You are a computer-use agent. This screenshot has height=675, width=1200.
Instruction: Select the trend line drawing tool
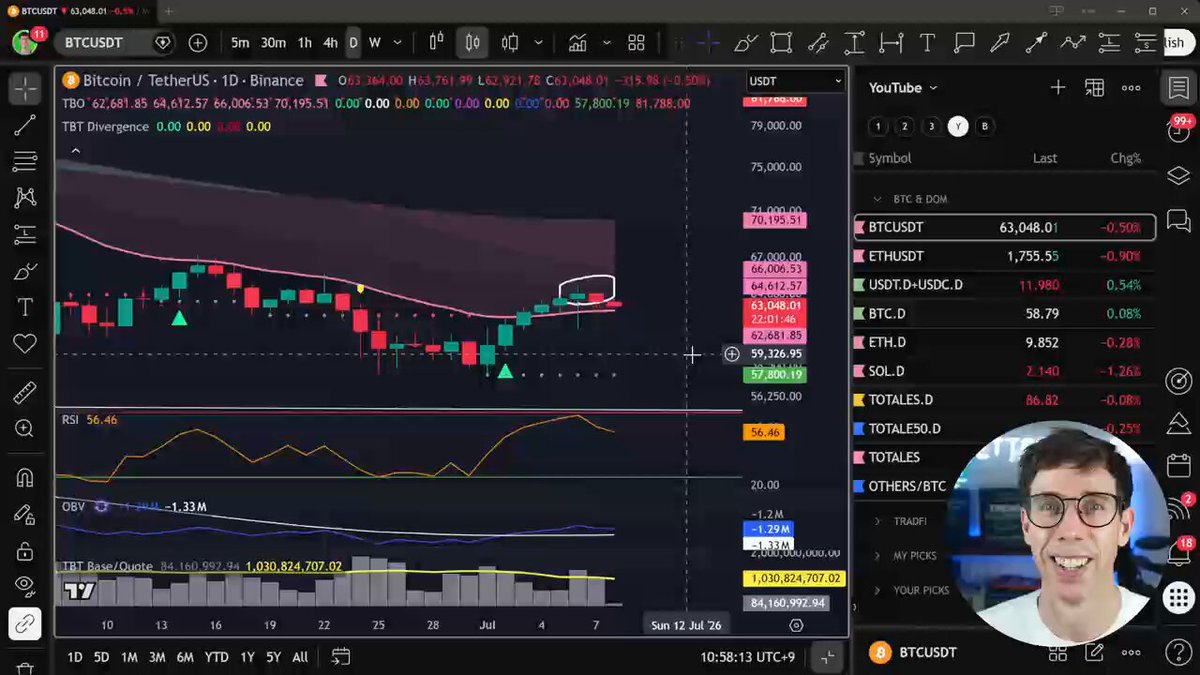pyautogui.click(x=25, y=125)
